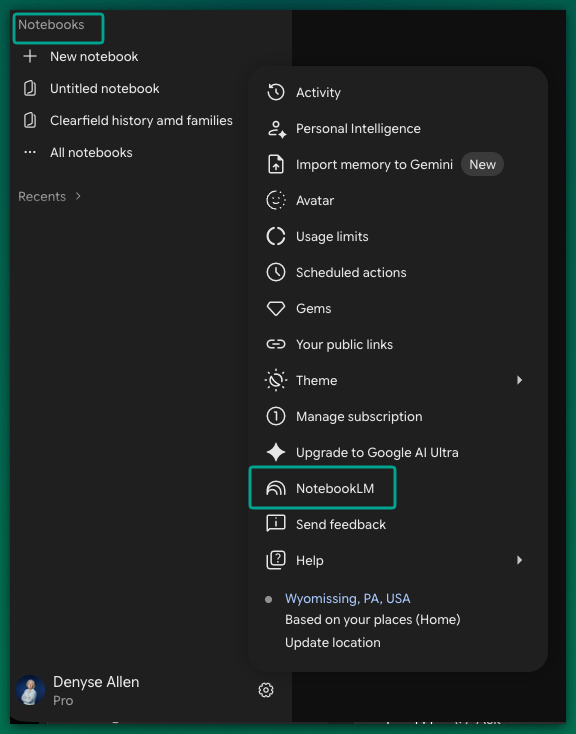Open settings with the gear icon
The width and height of the screenshot is (576, 734).
point(266,690)
